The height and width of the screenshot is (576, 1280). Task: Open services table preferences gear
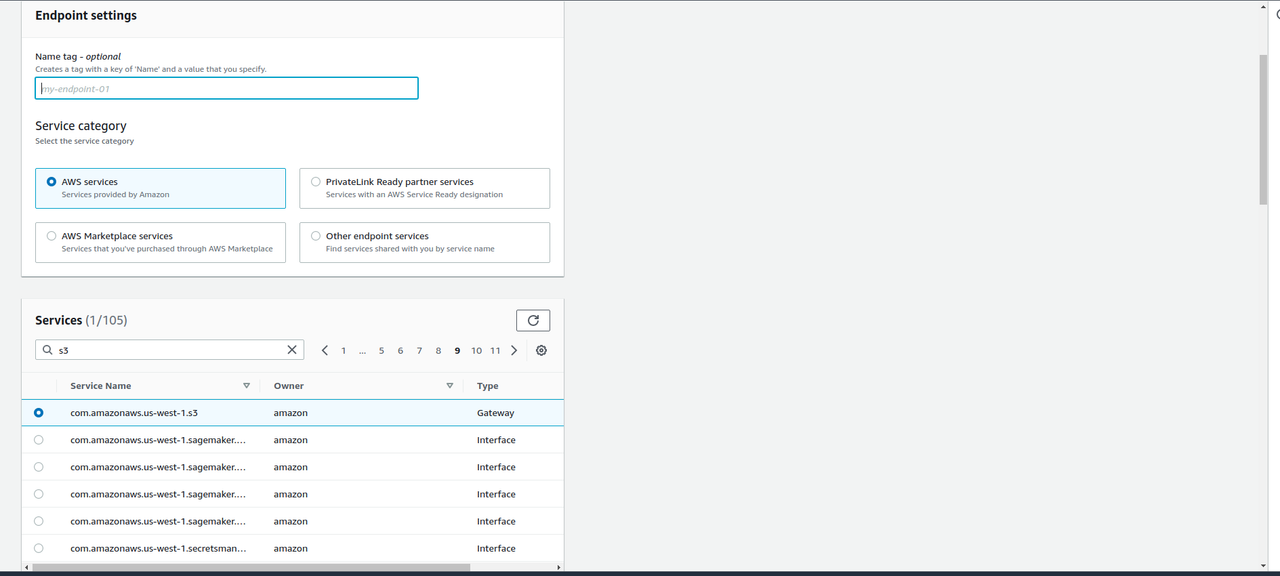(541, 350)
